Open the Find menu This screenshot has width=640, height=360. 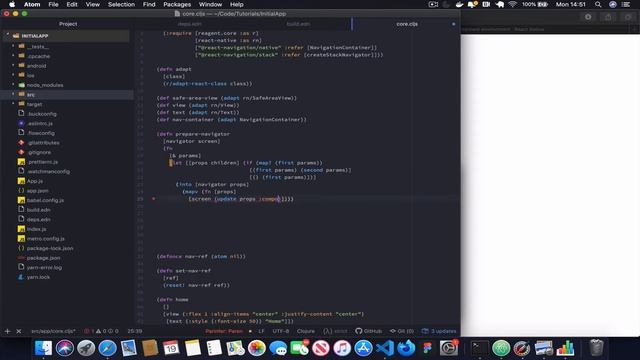pyautogui.click(x=149, y=4)
